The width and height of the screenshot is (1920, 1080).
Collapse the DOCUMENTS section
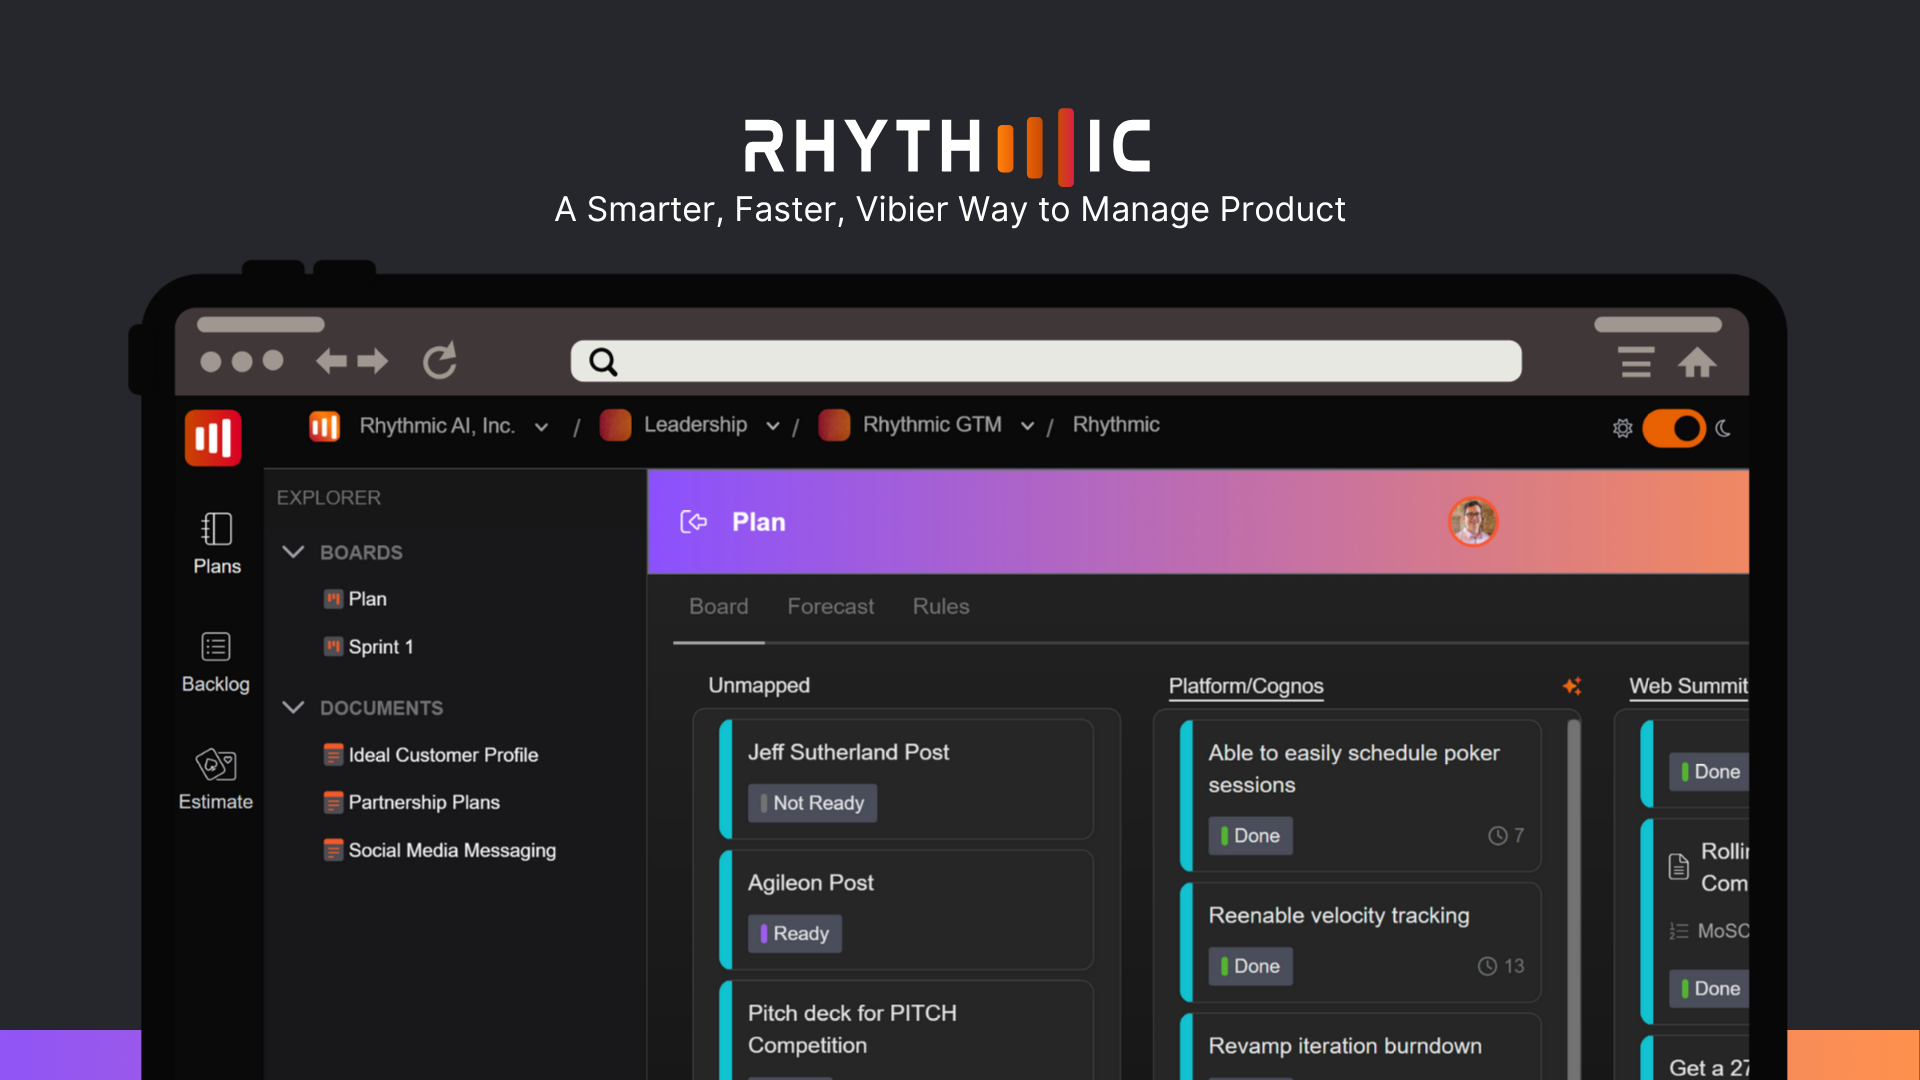[x=293, y=708]
